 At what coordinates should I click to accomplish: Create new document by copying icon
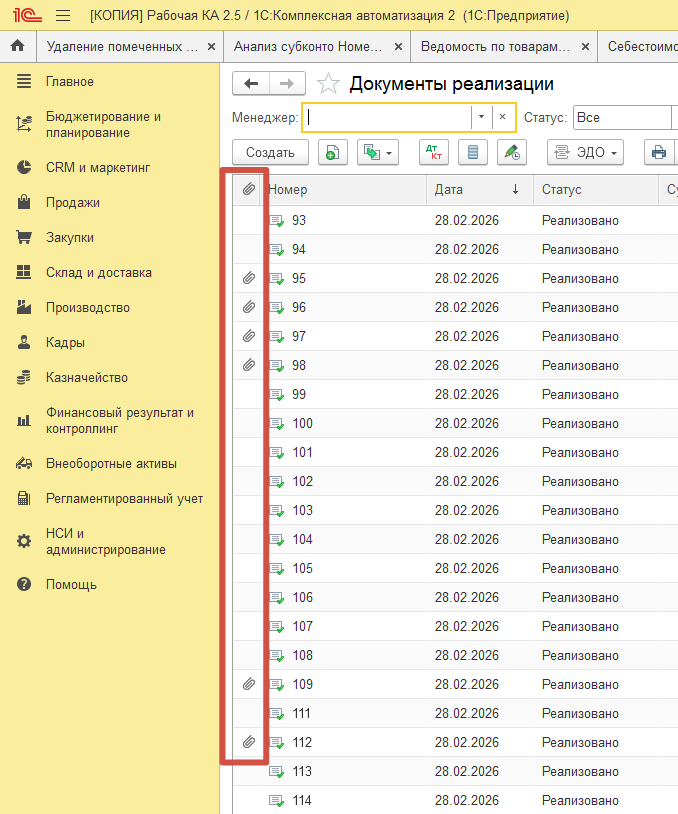coord(332,153)
